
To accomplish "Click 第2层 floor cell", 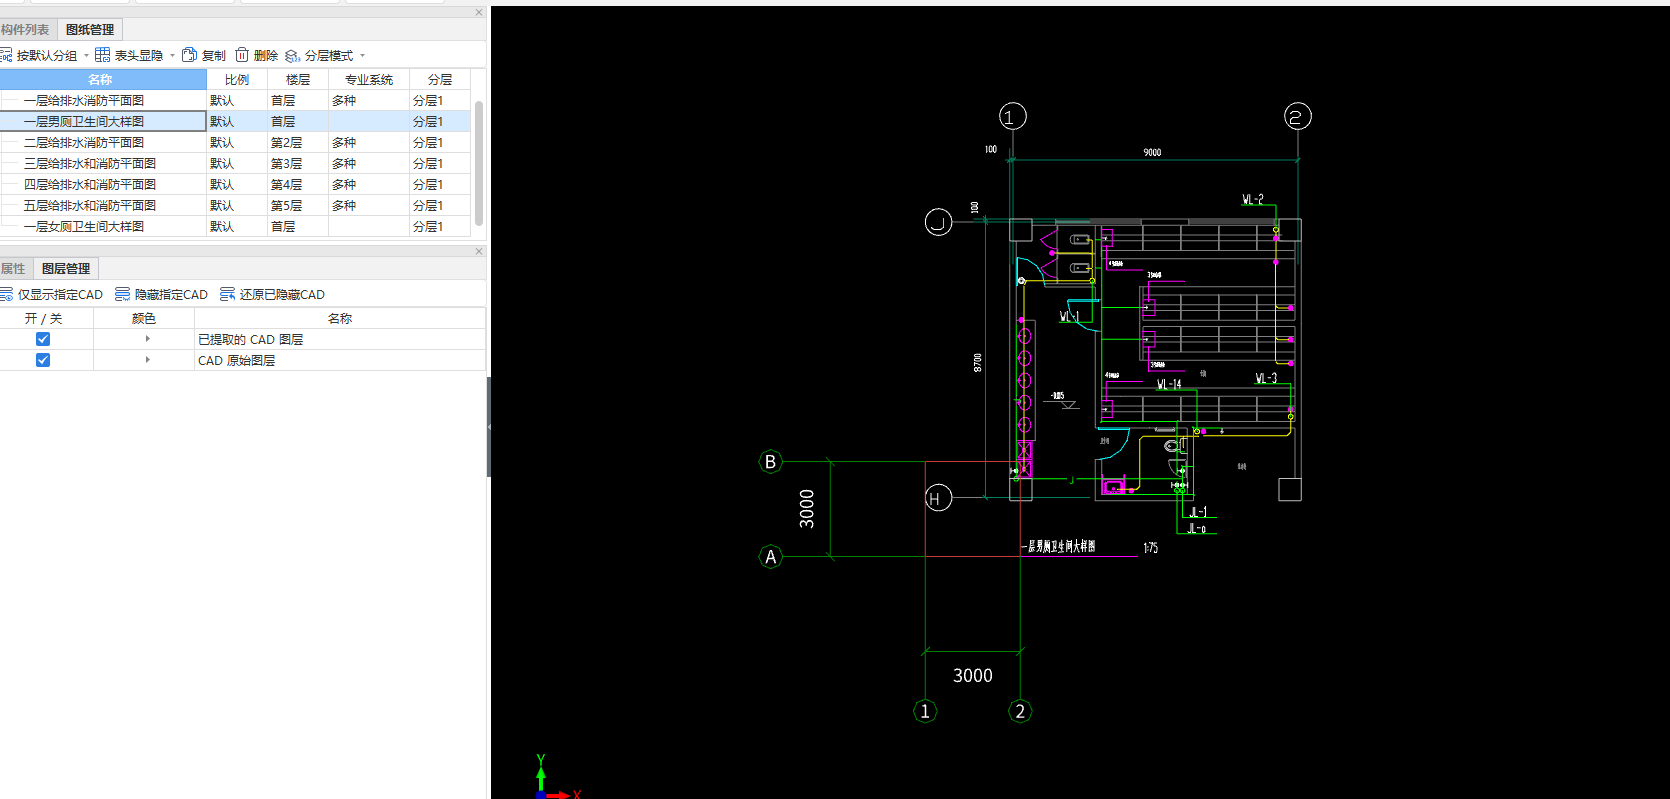I will tap(298, 143).
